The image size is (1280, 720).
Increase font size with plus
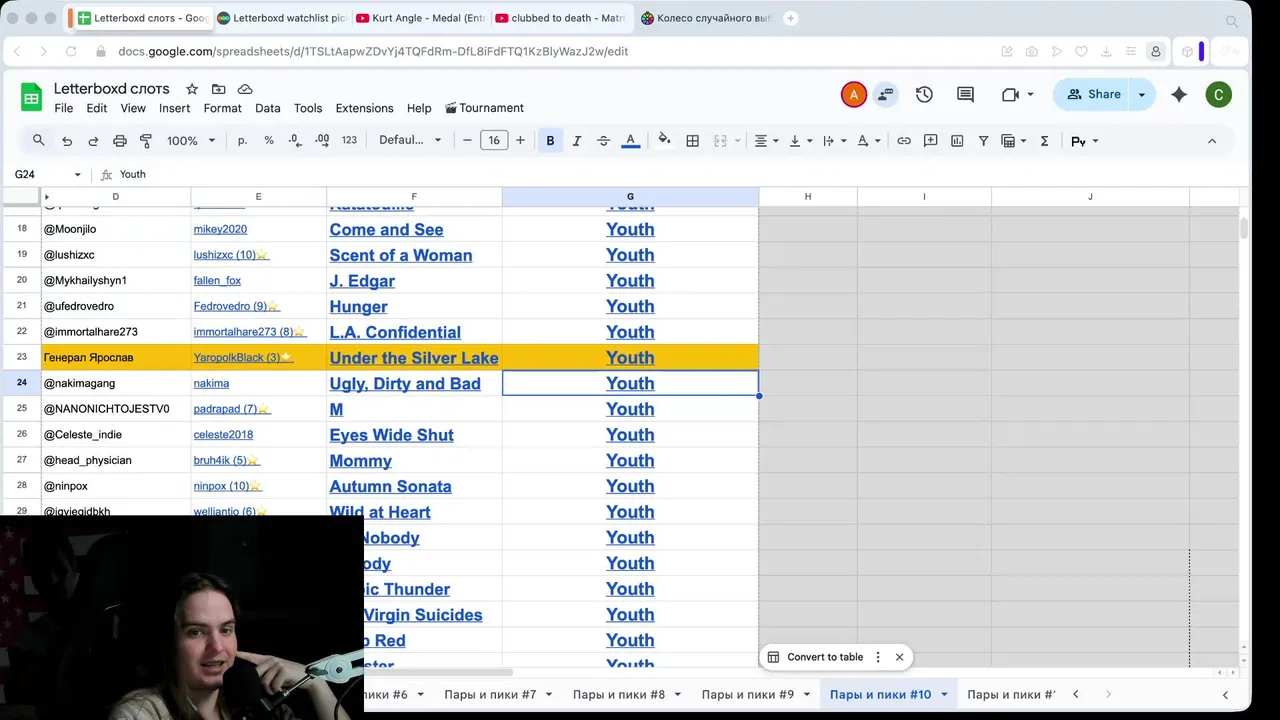pyautogui.click(x=520, y=141)
